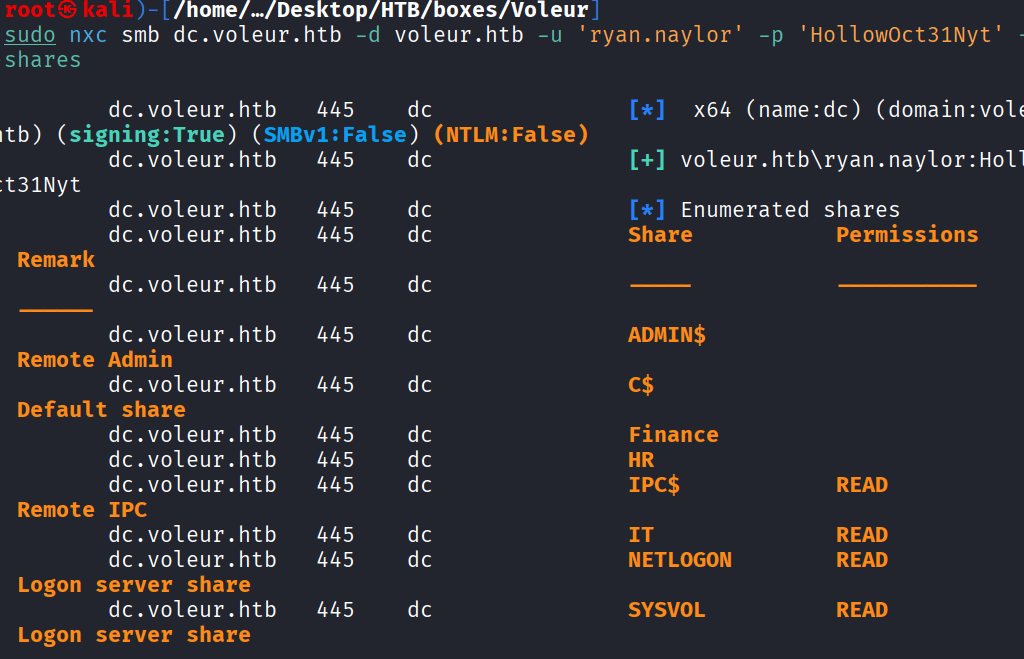This screenshot has height=659, width=1024.
Task: Select the HR share name
Action: click(x=641, y=460)
